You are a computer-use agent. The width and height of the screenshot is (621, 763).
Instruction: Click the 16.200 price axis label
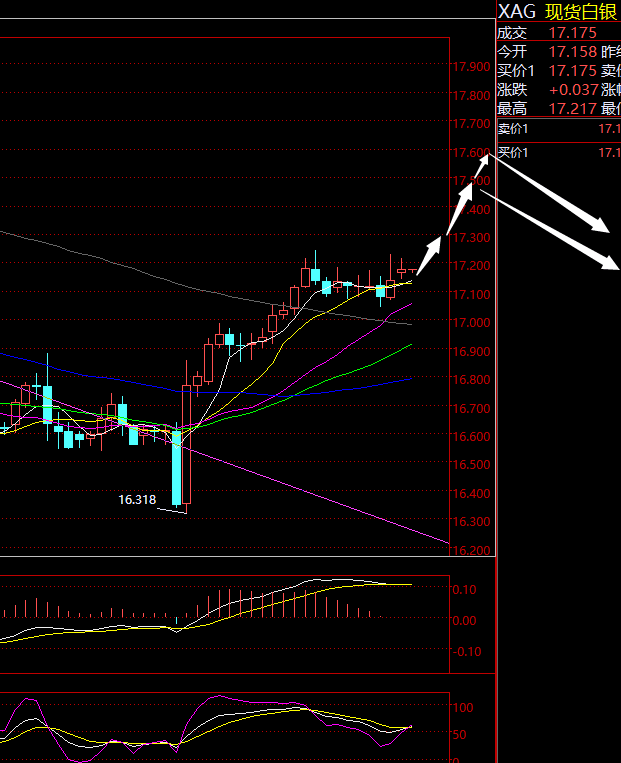[x=471, y=550]
